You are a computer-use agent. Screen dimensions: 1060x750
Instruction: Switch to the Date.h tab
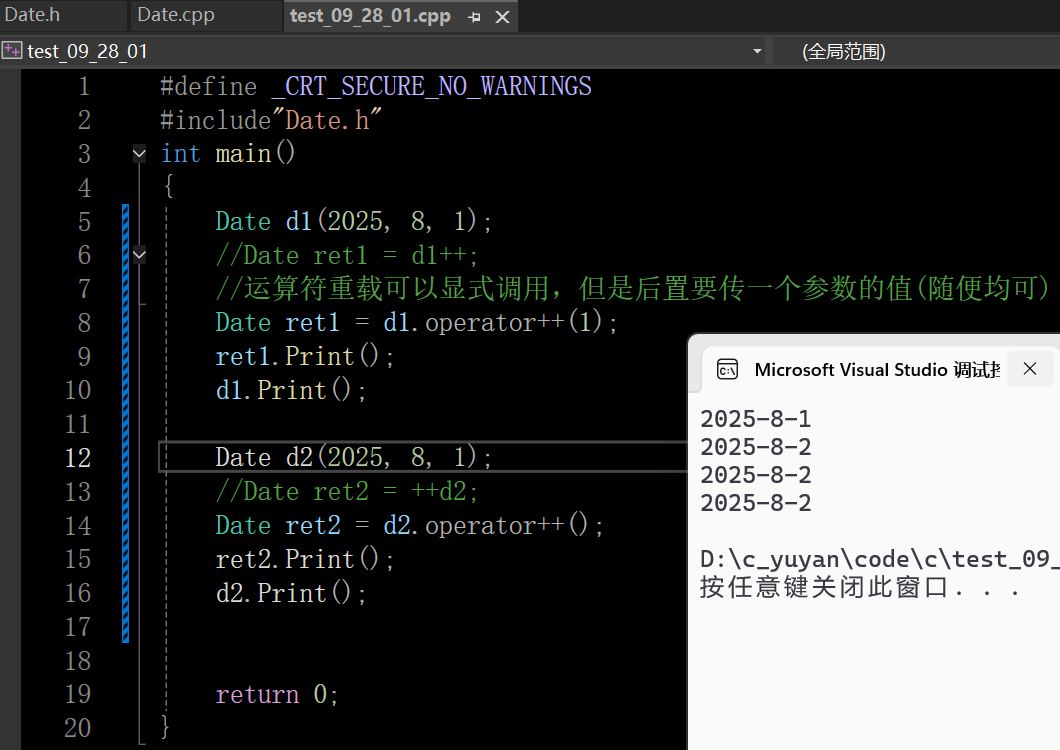point(32,14)
